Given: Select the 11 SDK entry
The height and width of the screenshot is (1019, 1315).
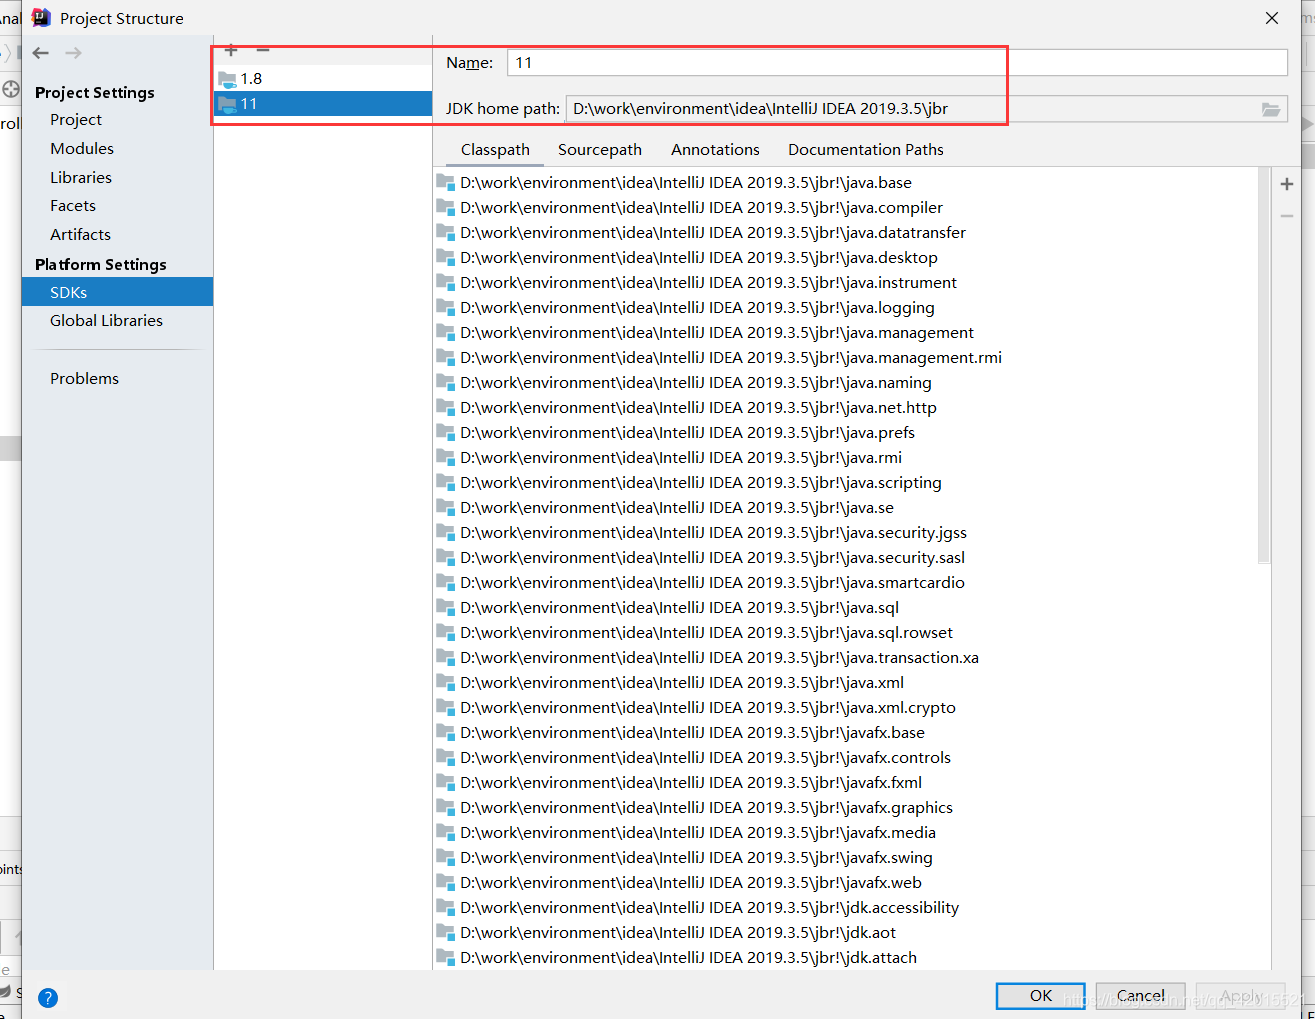Looking at the screenshot, I should 323,103.
